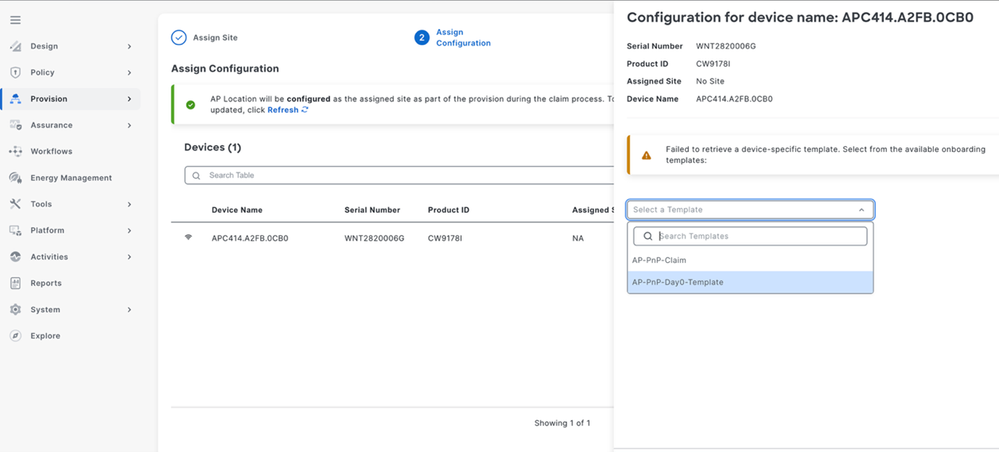The height and width of the screenshot is (452, 999).
Task: Click the Design sidebar icon
Action: 16,46
